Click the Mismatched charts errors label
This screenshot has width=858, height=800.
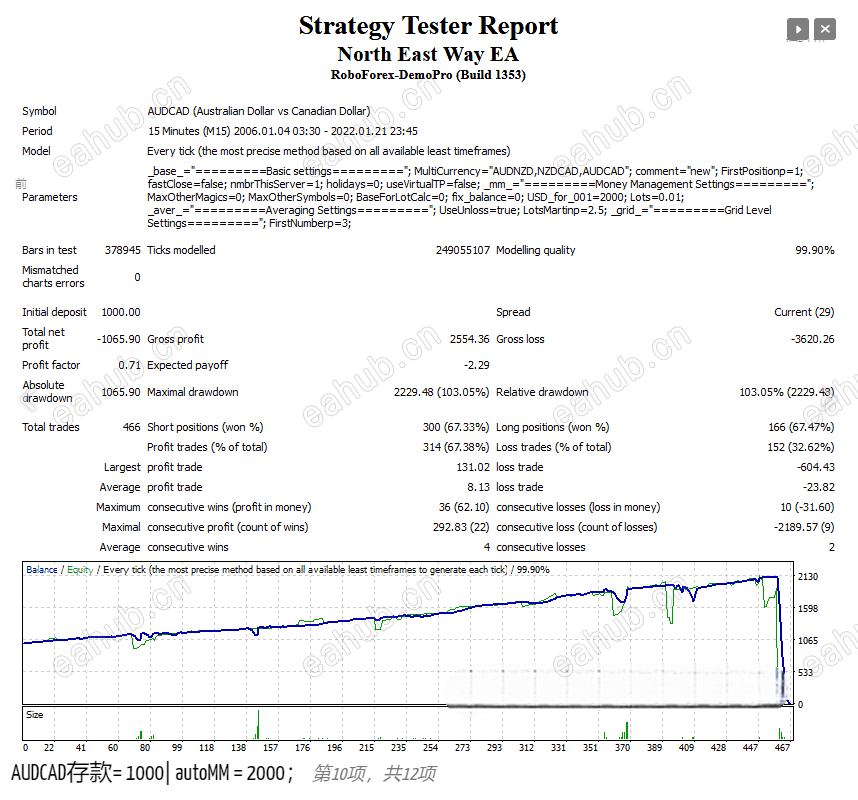53,277
